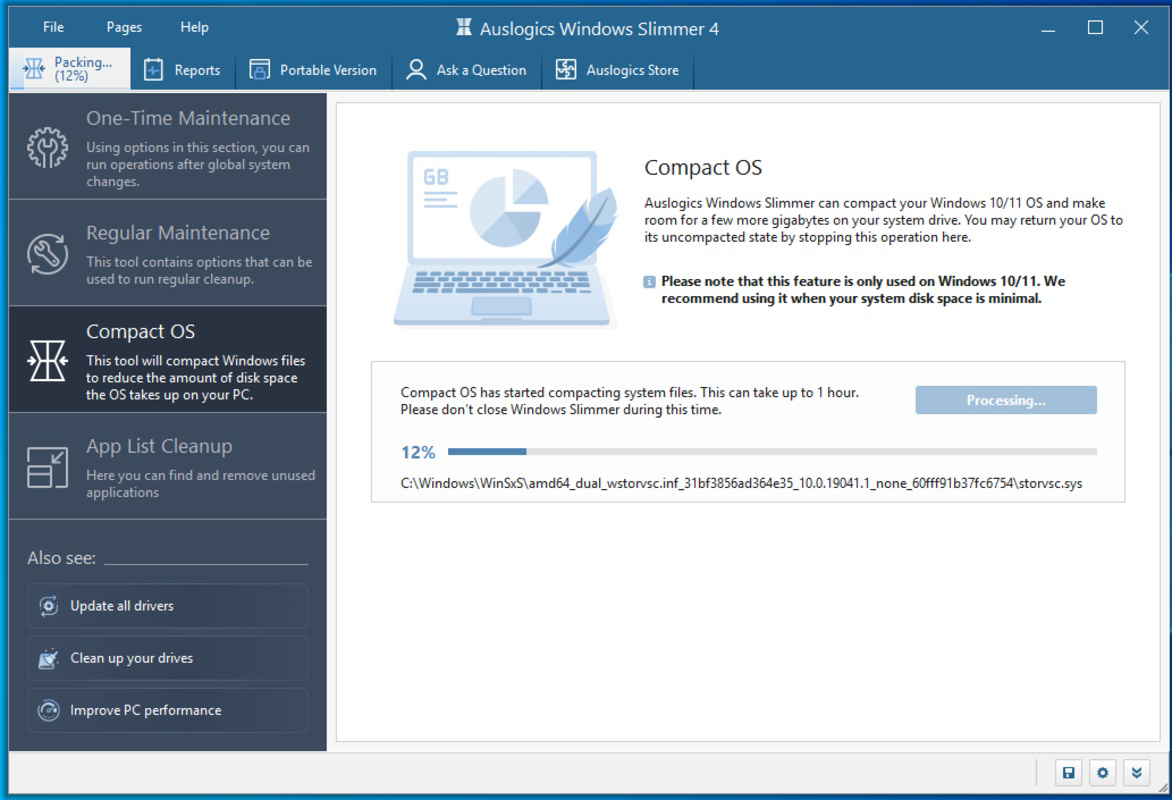Click the 12% progress label
Viewport: 1172px width, 800px height.
pos(418,452)
